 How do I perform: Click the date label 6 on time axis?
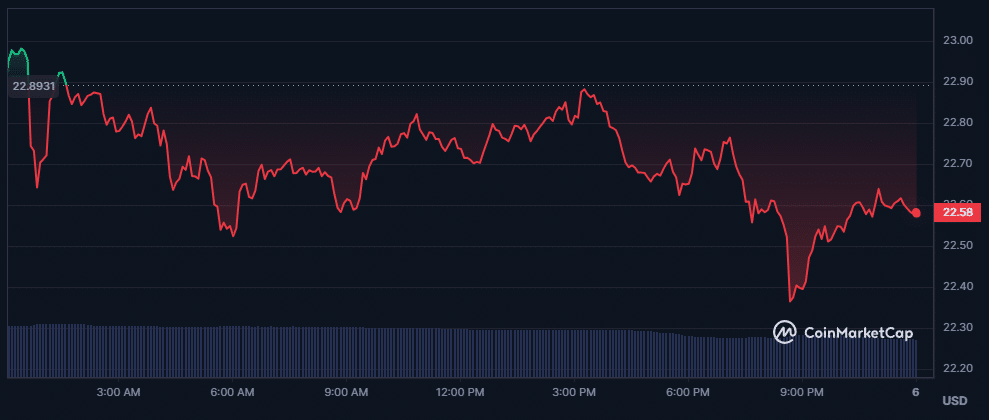[x=915, y=392]
